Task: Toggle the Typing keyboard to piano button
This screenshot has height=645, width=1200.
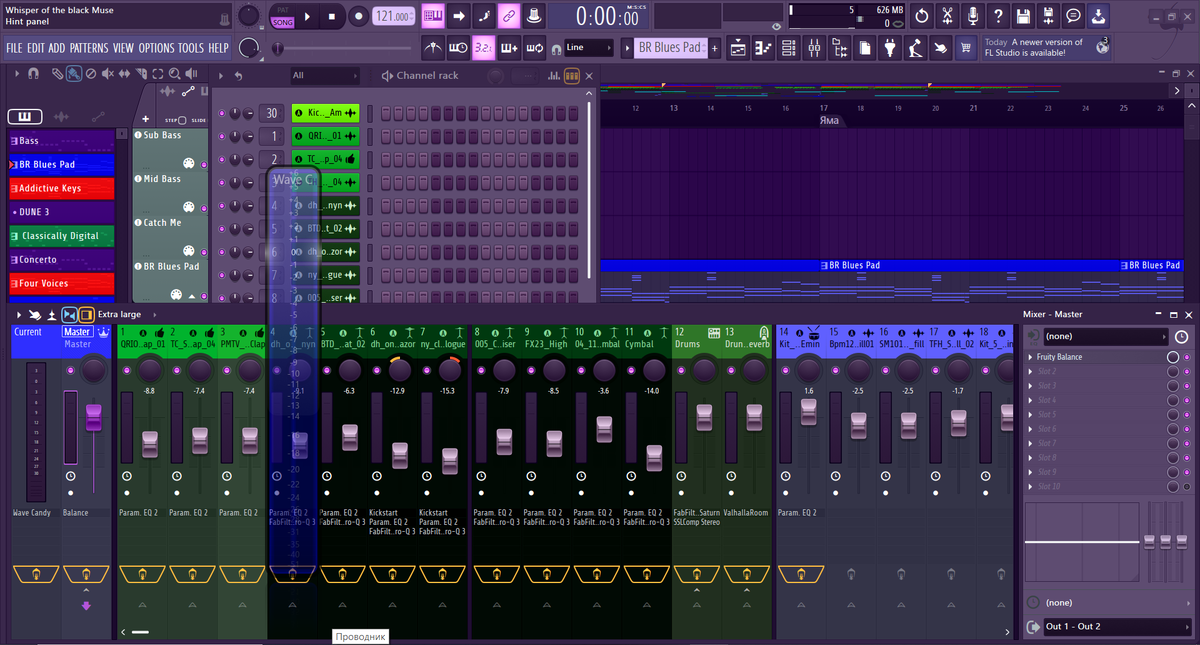Action: (x=433, y=16)
